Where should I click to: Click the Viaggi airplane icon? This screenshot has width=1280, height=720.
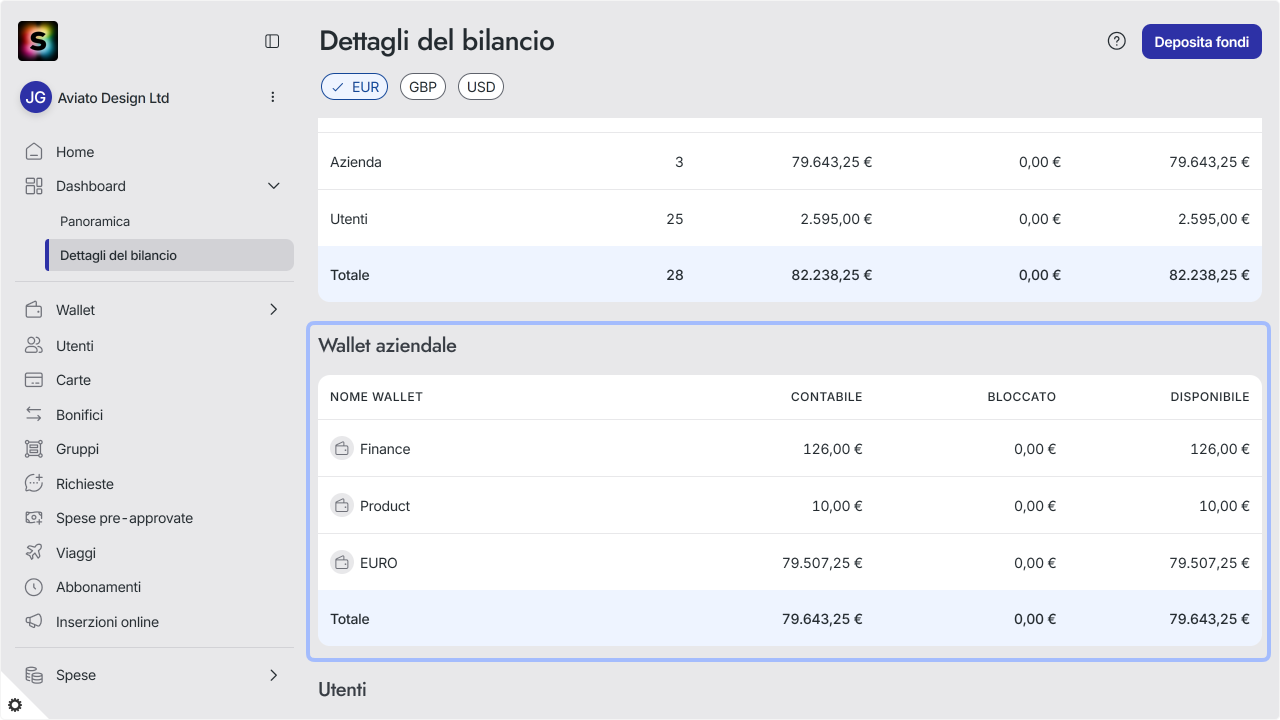[x=34, y=553]
